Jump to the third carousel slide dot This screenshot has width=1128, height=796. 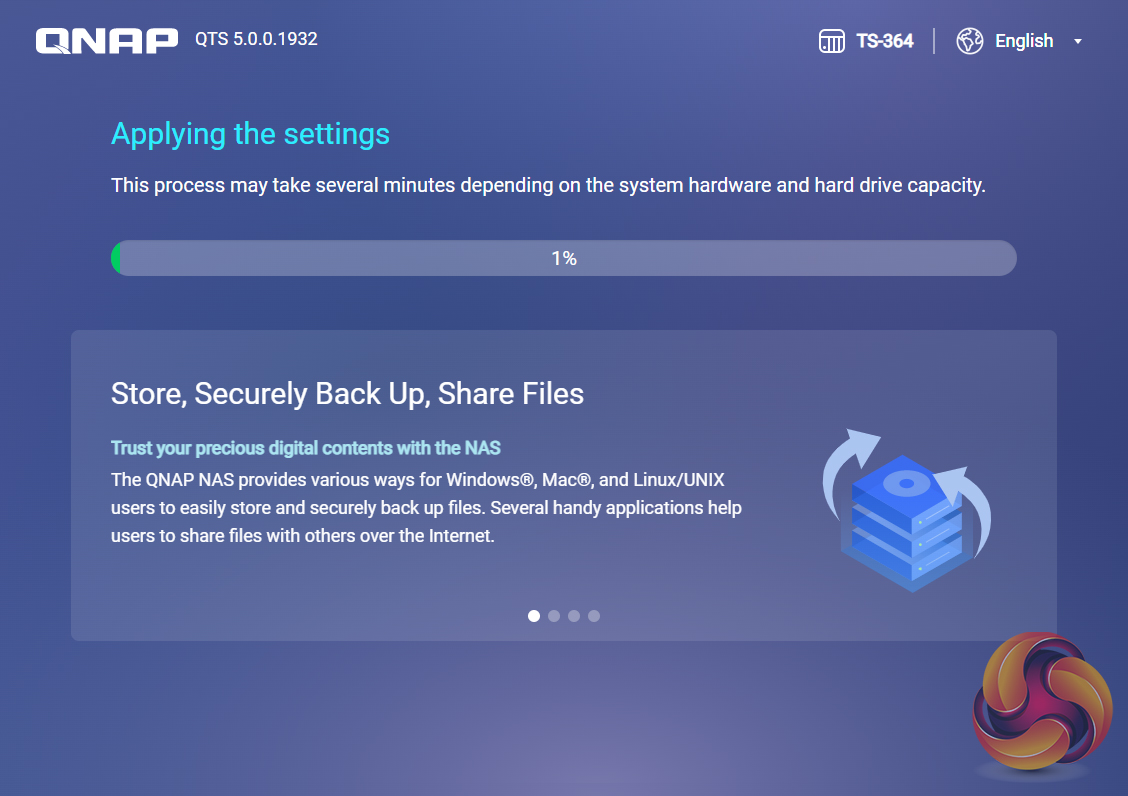574,616
